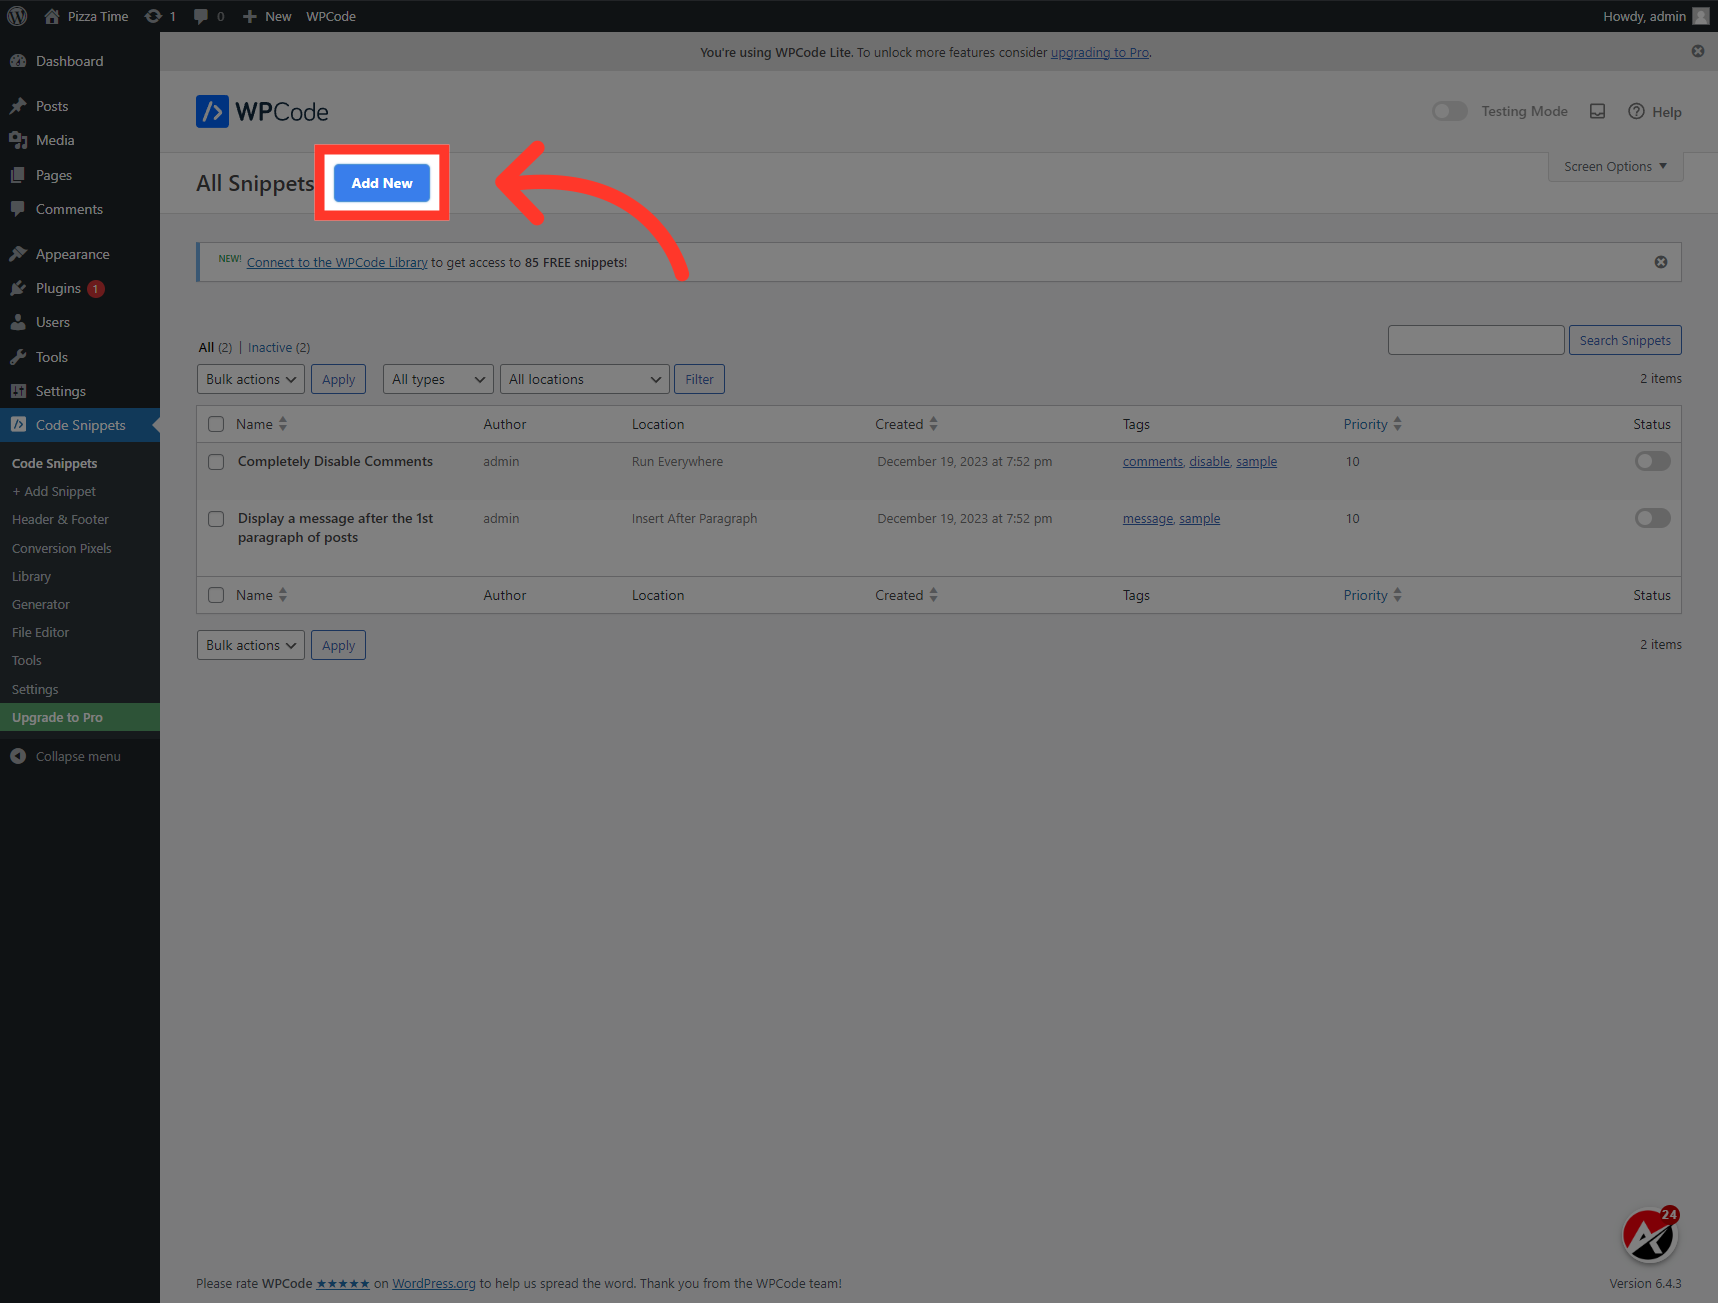The image size is (1718, 1303).
Task: Click the Search Snippets button
Action: pyautogui.click(x=1625, y=340)
